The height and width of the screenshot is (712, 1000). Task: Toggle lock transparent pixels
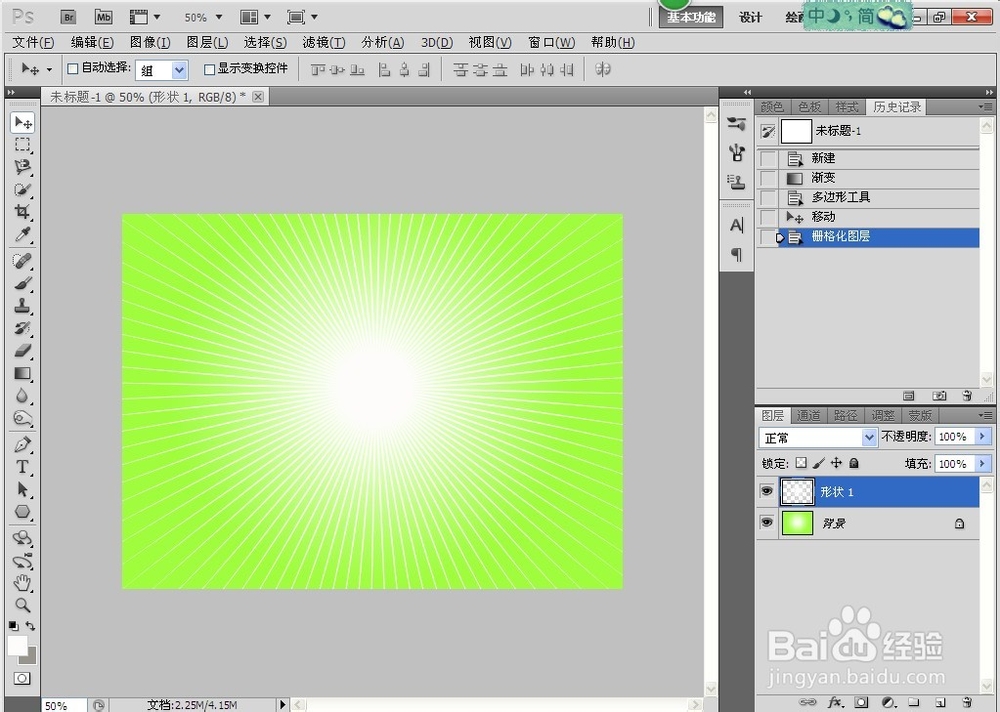coord(802,463)
